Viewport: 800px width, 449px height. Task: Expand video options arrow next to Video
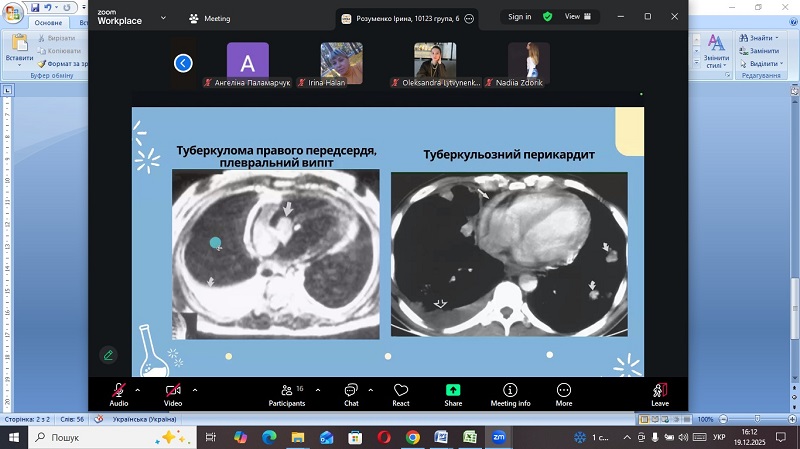click(x=195, y=389)
